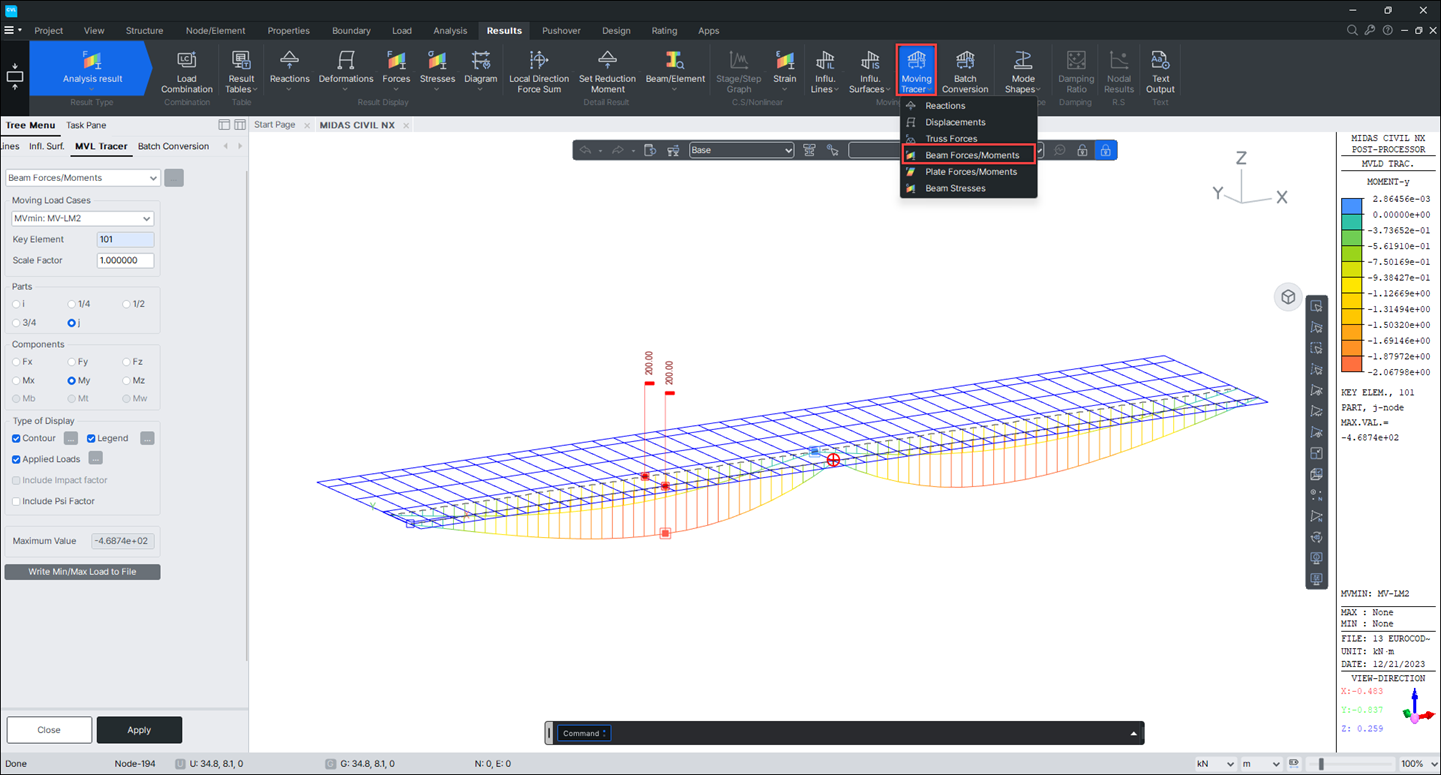Click the Applied Loads options '...' button
Viewport: 1441px width, 775px height.
(x=95, y=458)
